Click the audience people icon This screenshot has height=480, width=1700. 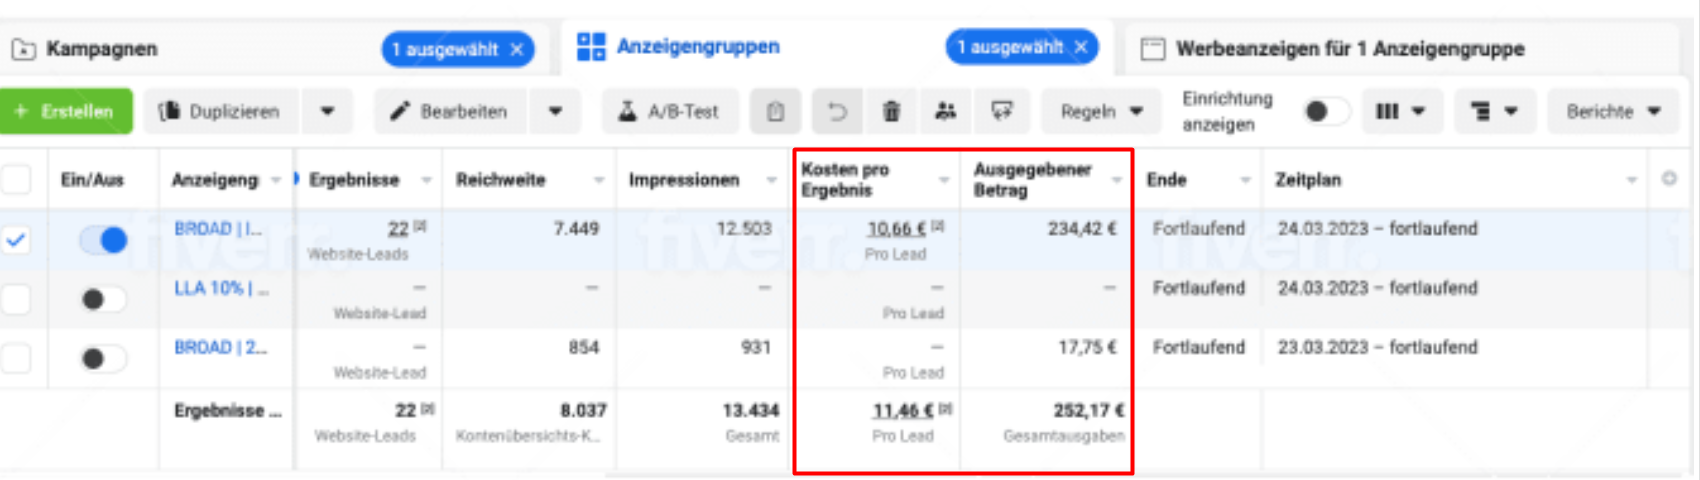945,112
